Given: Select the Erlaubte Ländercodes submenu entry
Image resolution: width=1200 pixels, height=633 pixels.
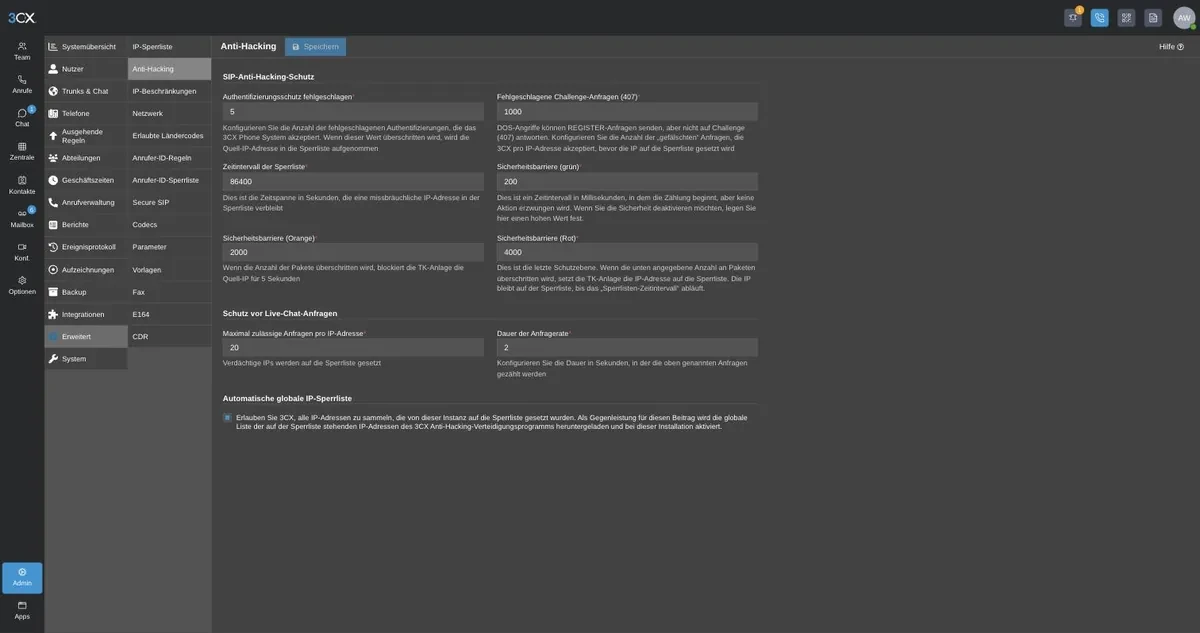Looking at the screenshot, I should pyautogui.click(x=169, y=136).
